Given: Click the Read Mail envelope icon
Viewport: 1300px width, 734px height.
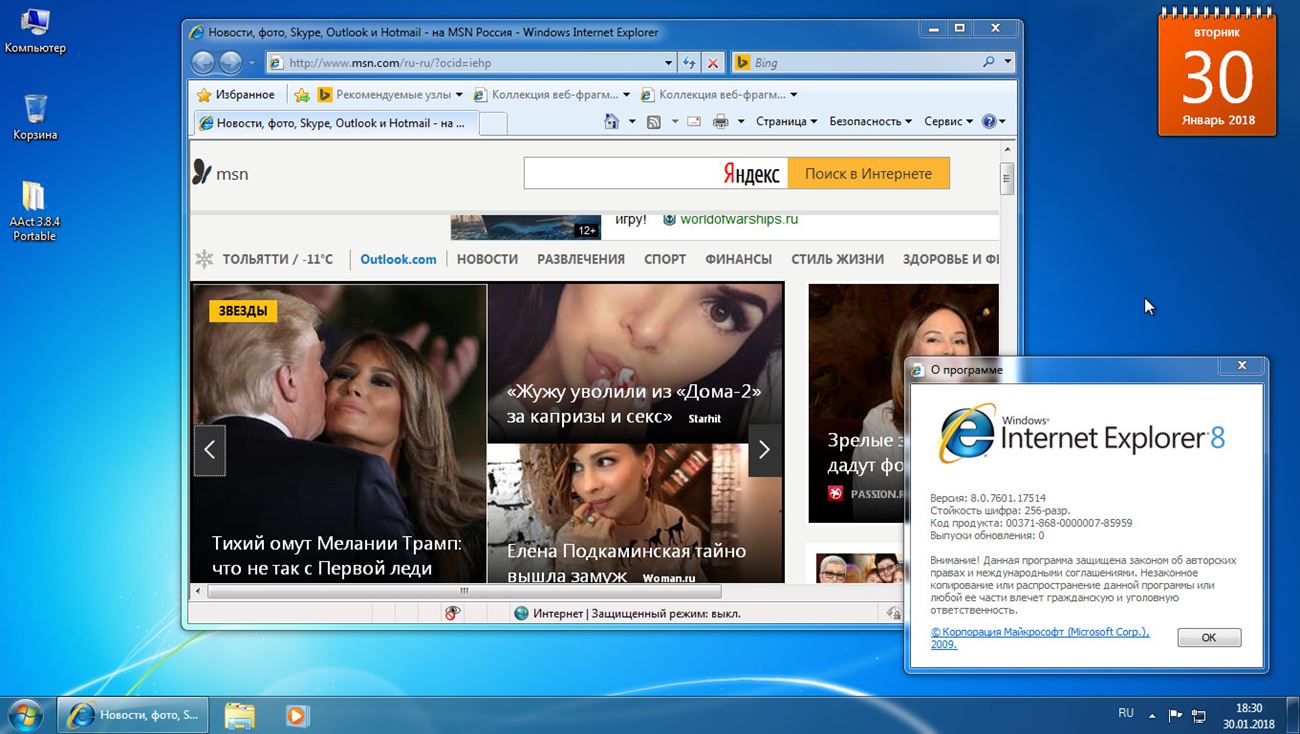Looking at the screenshot, I should 693,122.
